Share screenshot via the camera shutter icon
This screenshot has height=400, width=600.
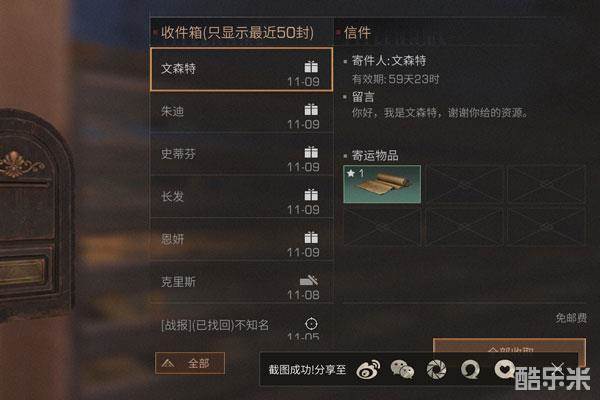(x=436, y=370)
